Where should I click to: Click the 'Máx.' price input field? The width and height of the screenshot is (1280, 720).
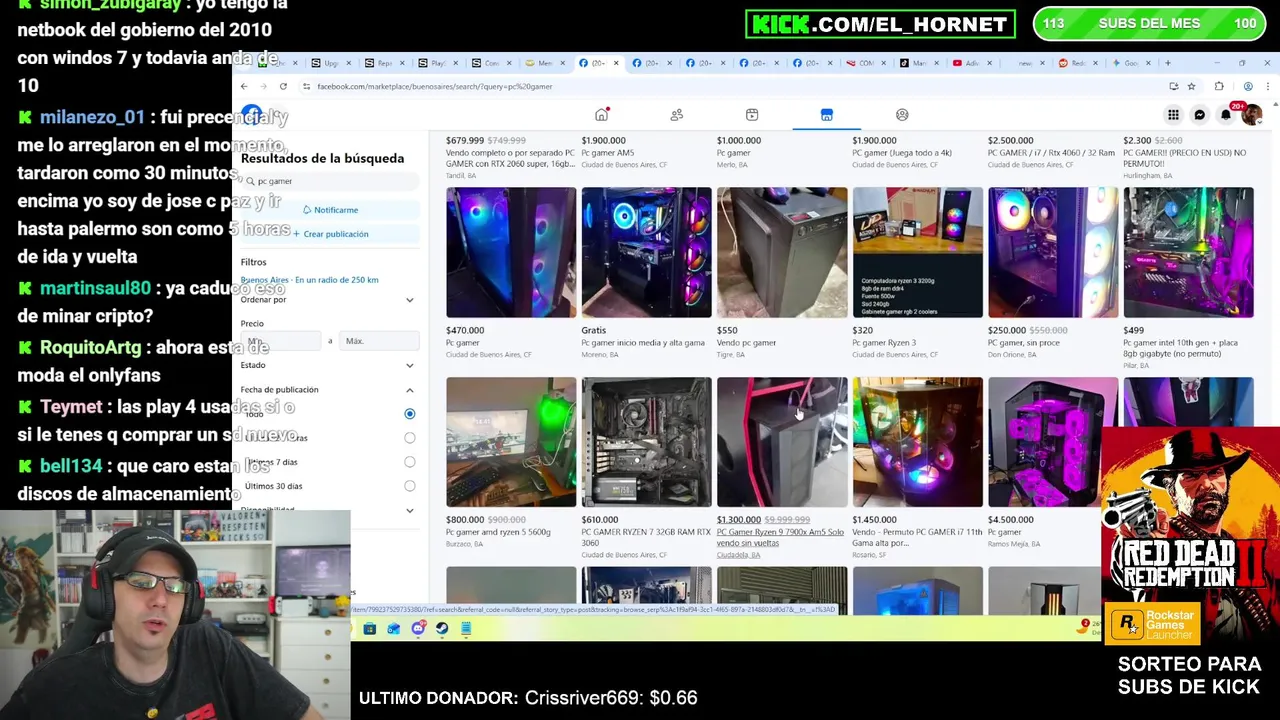(378, 341)
